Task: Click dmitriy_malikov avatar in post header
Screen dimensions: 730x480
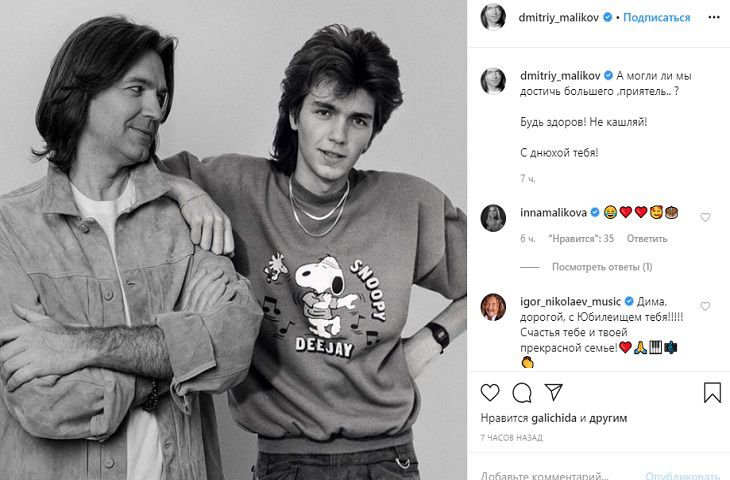Action: (493, 17)
